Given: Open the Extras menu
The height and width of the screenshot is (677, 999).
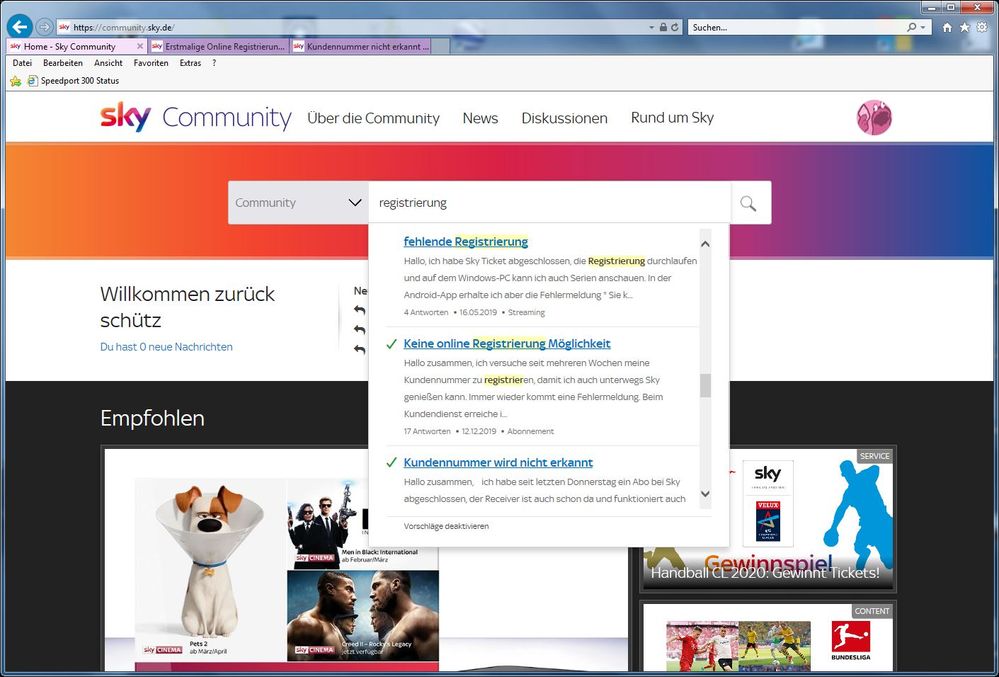Looking at the screenshot, I should coord(190,63).
